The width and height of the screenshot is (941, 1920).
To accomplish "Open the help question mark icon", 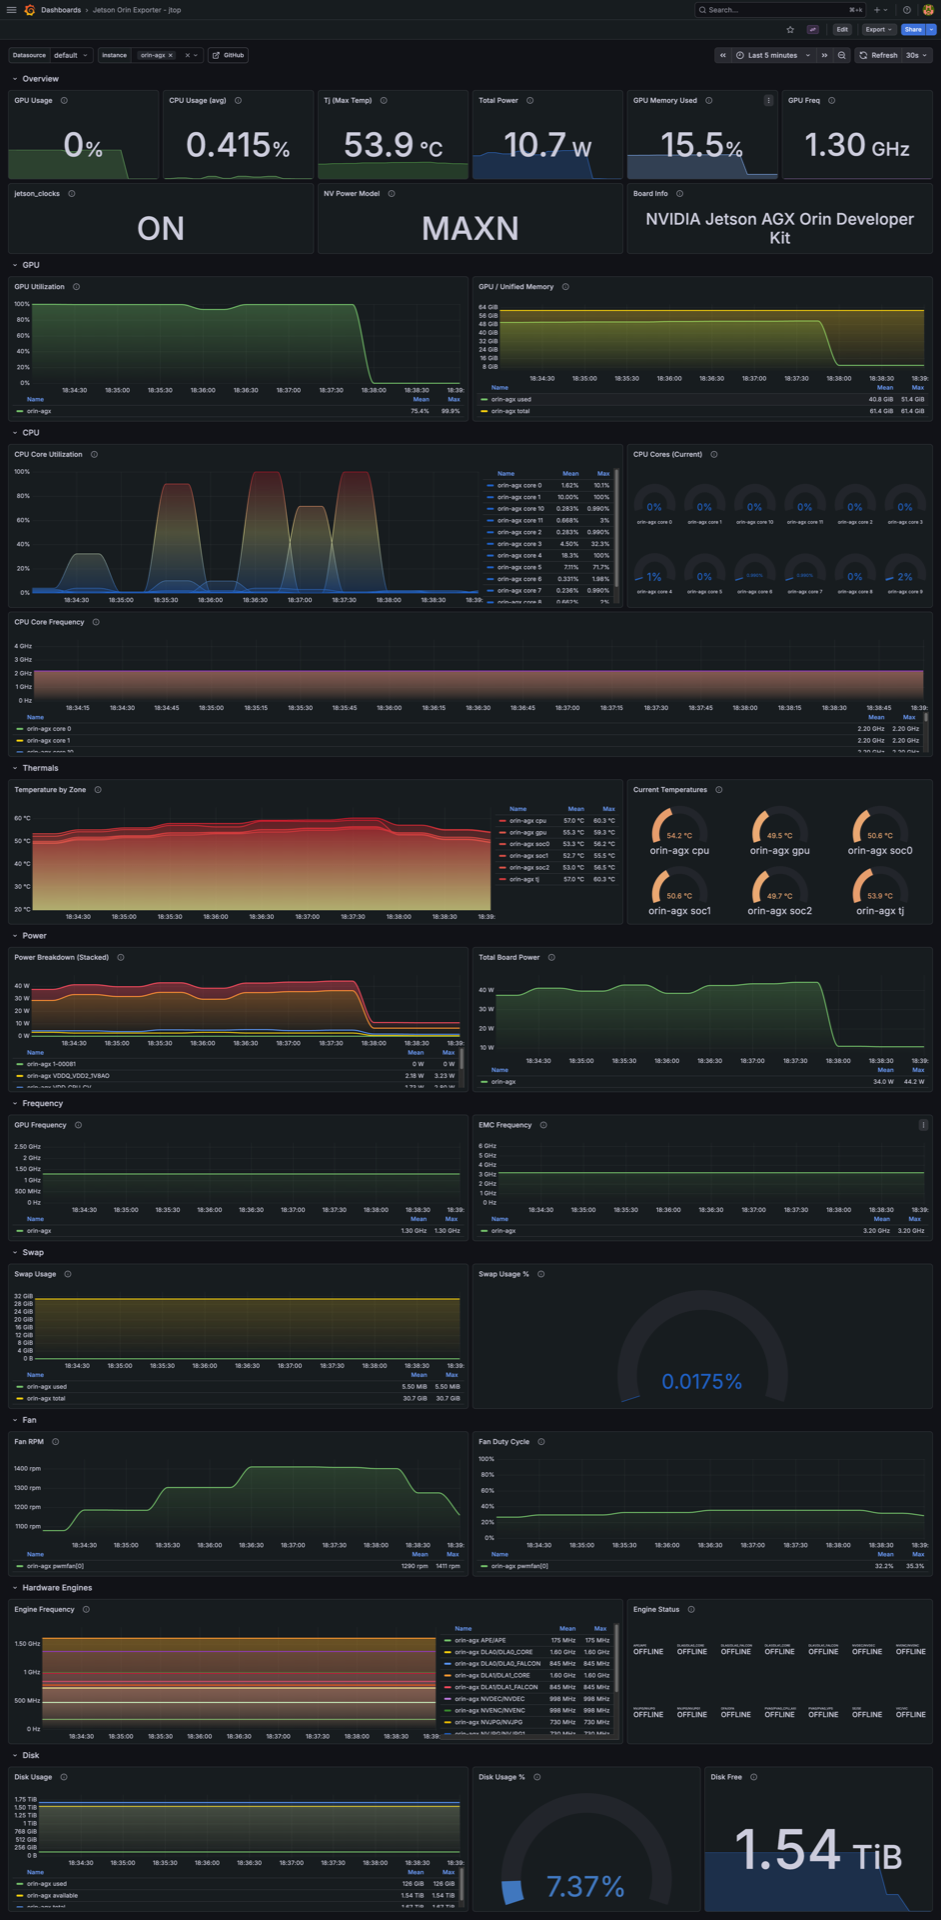I will 907,10.
